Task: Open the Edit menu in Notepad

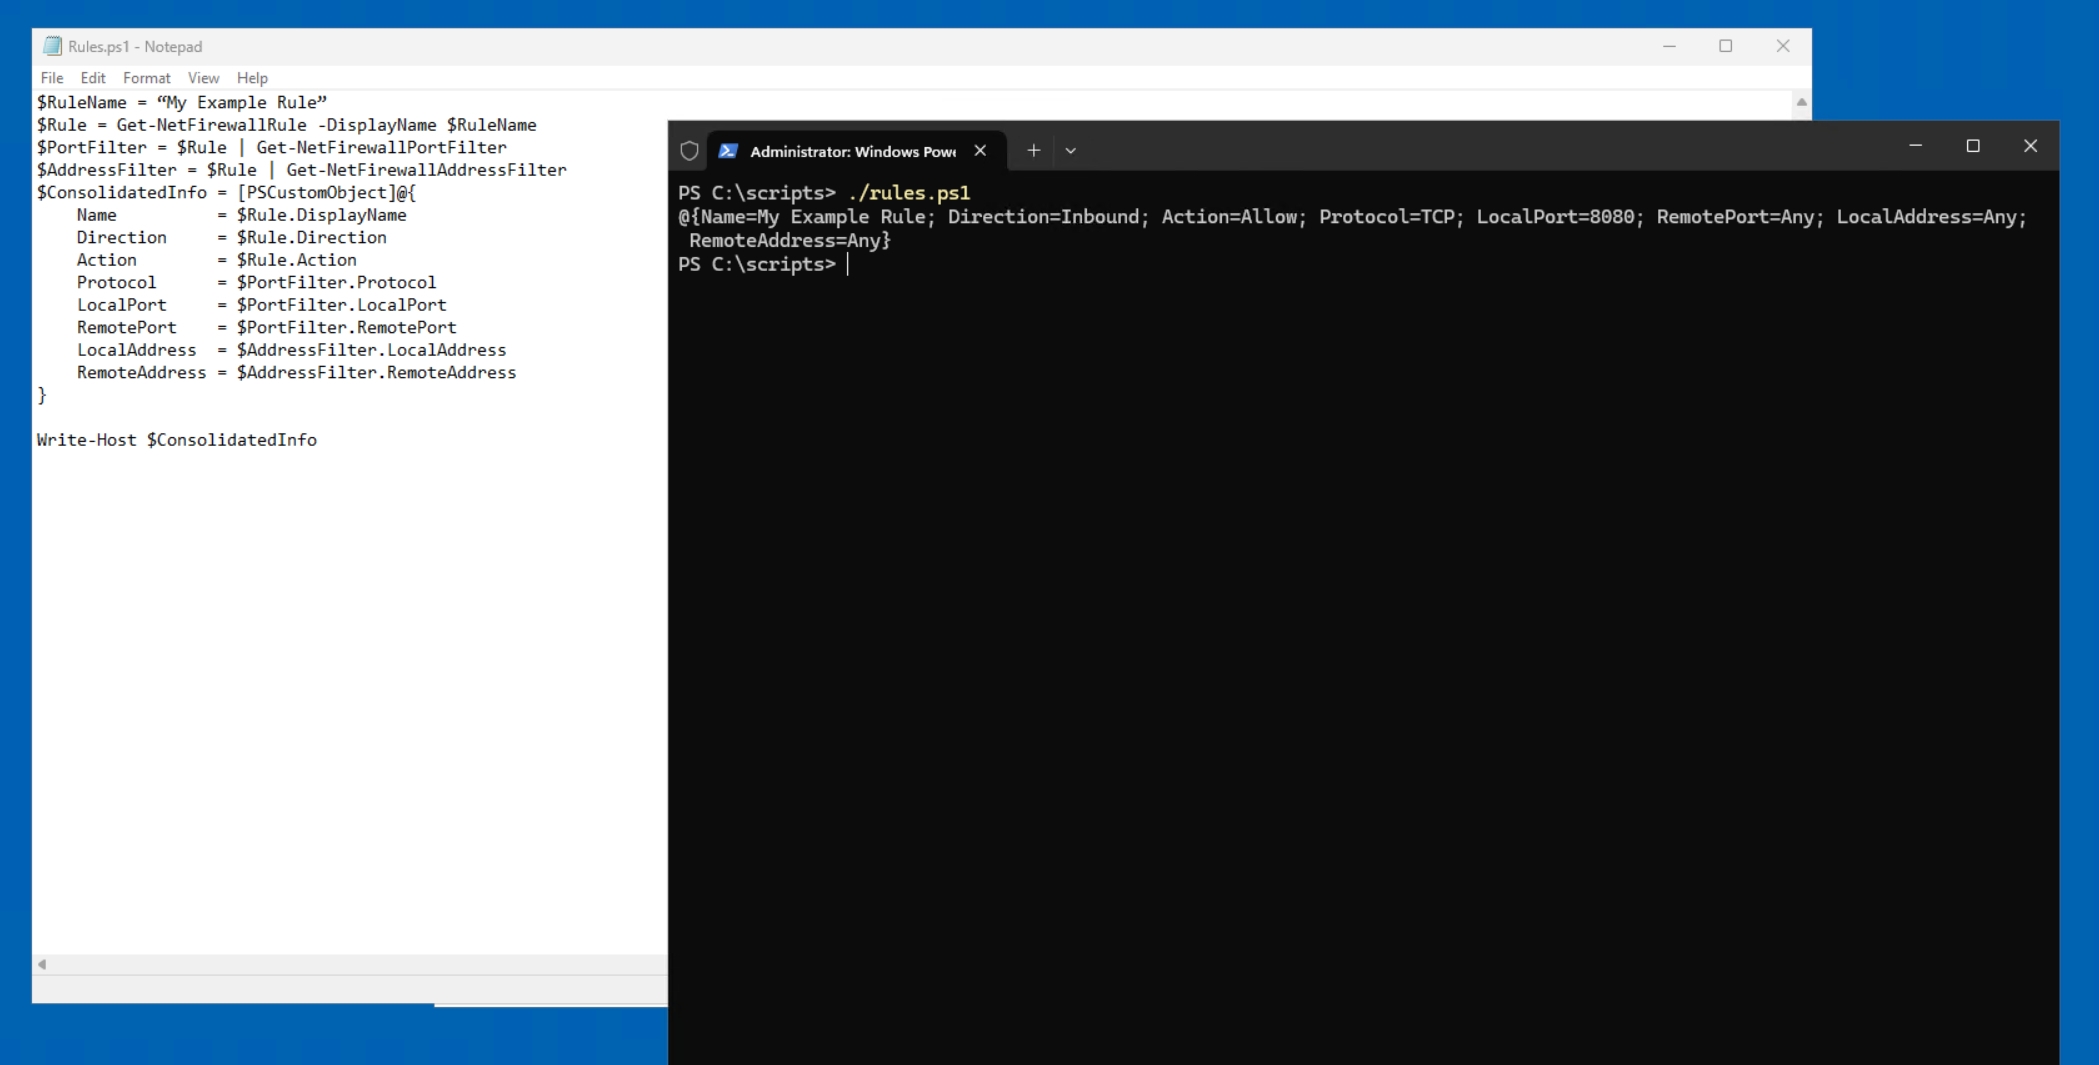Action: [92, 78]
